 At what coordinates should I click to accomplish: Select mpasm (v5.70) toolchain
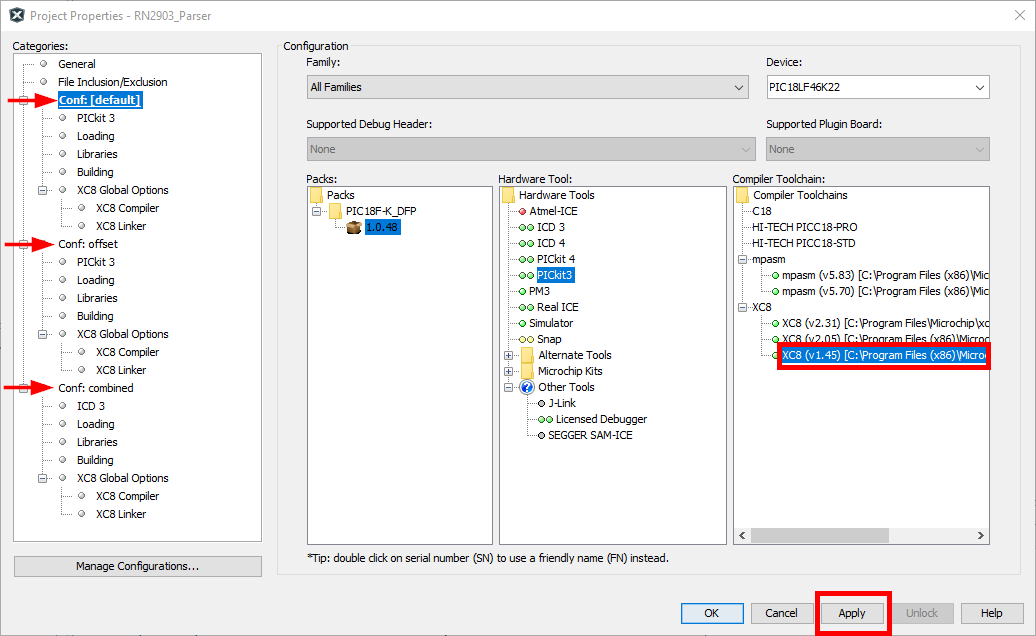[885, 291]
